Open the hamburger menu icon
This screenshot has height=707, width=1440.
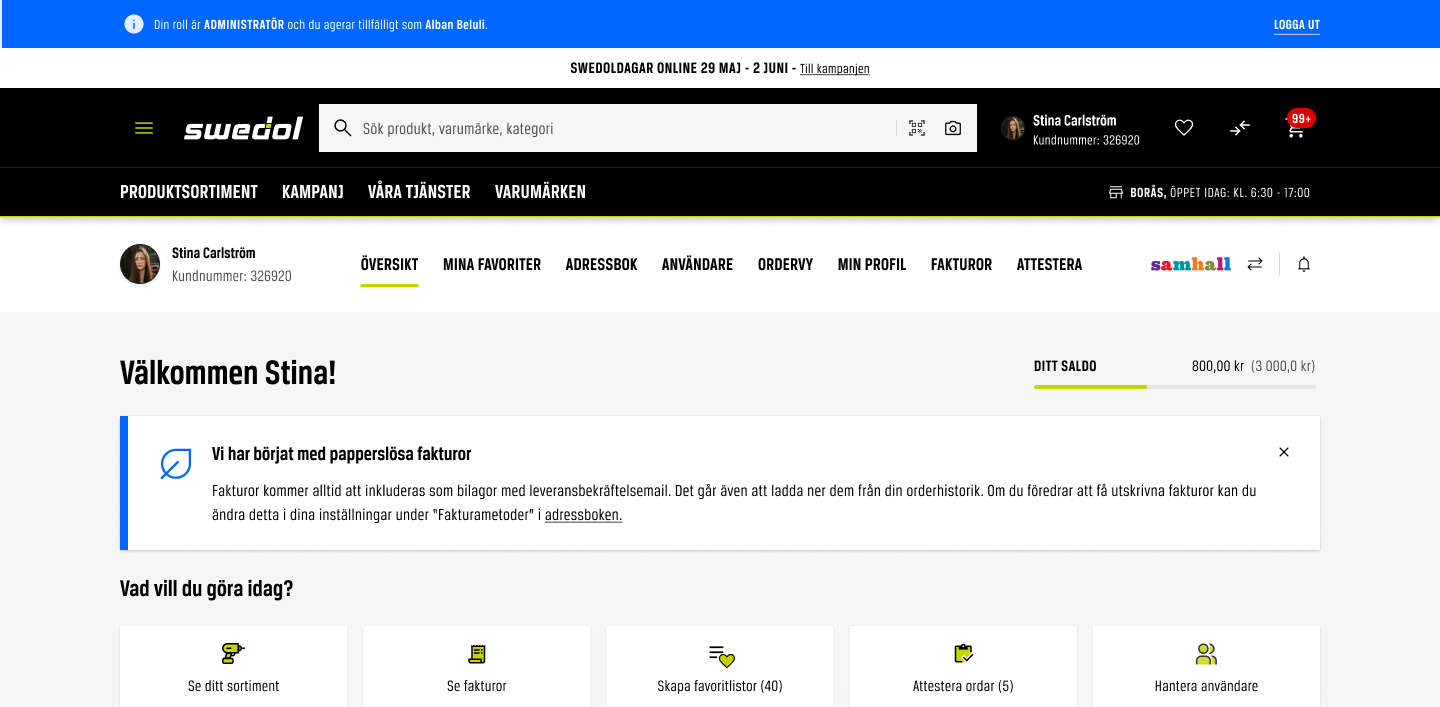coord(144,128)
